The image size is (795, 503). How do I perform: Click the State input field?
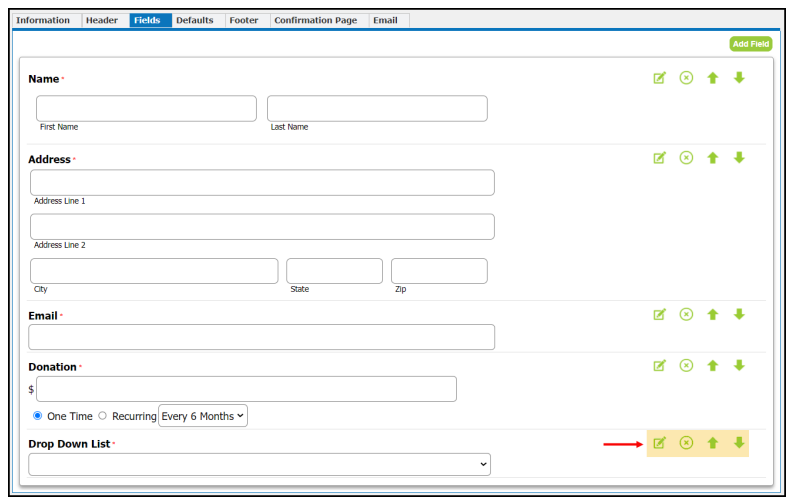click(x=335, y=271)
